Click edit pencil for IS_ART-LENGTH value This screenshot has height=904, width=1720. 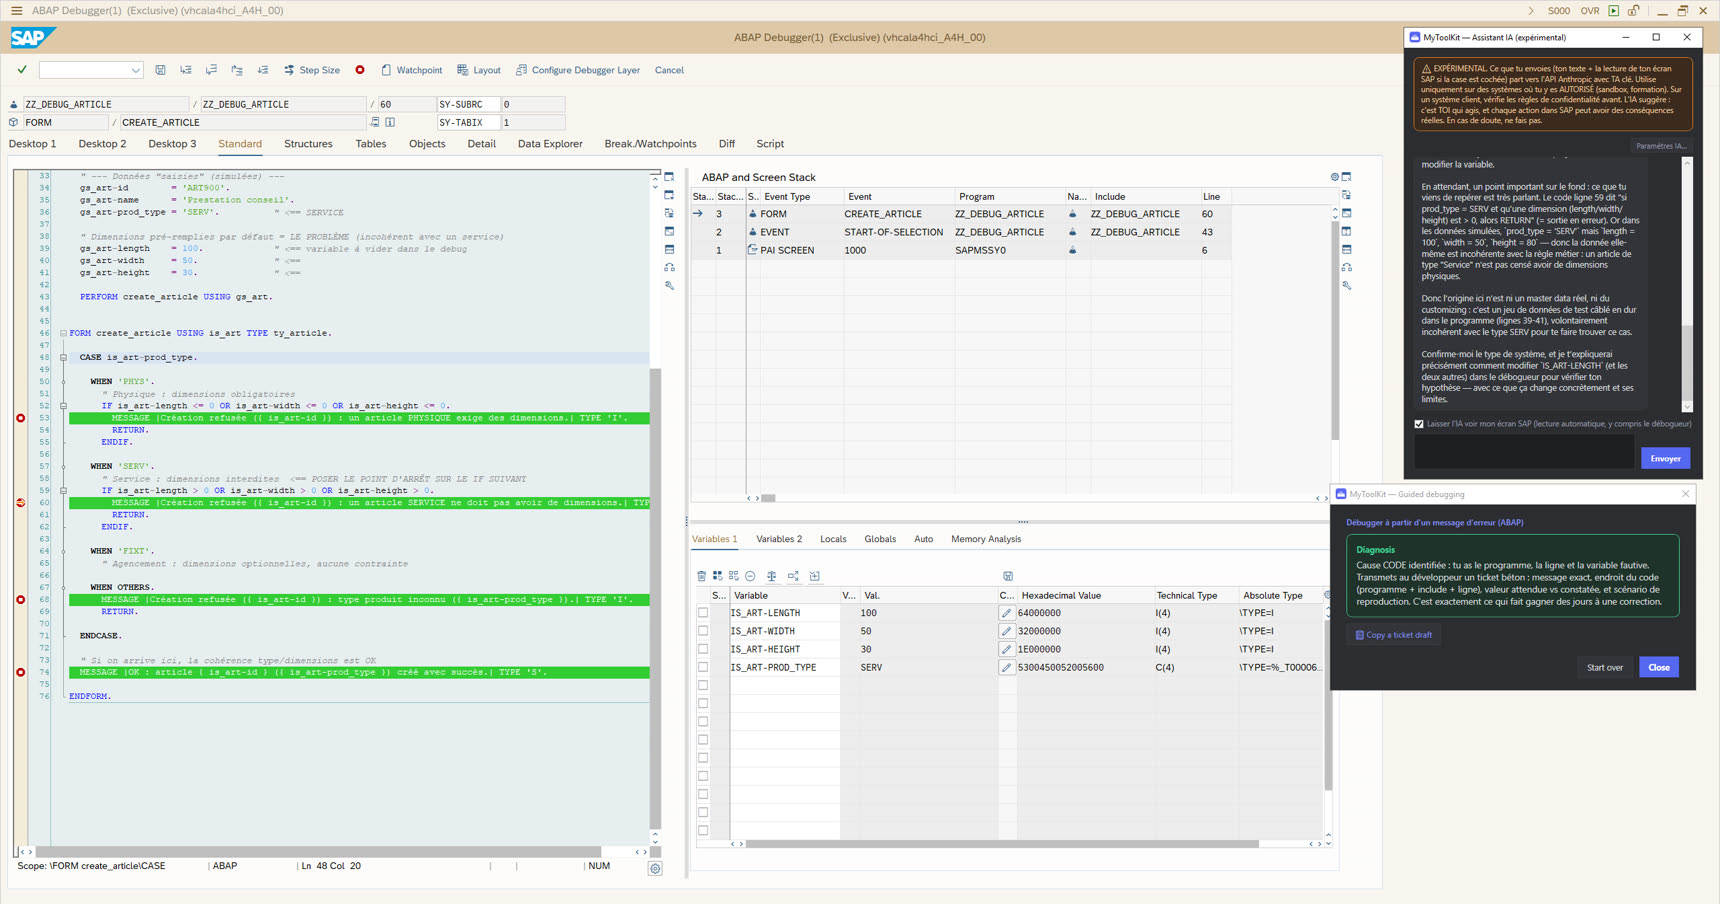click(1007, 613)
